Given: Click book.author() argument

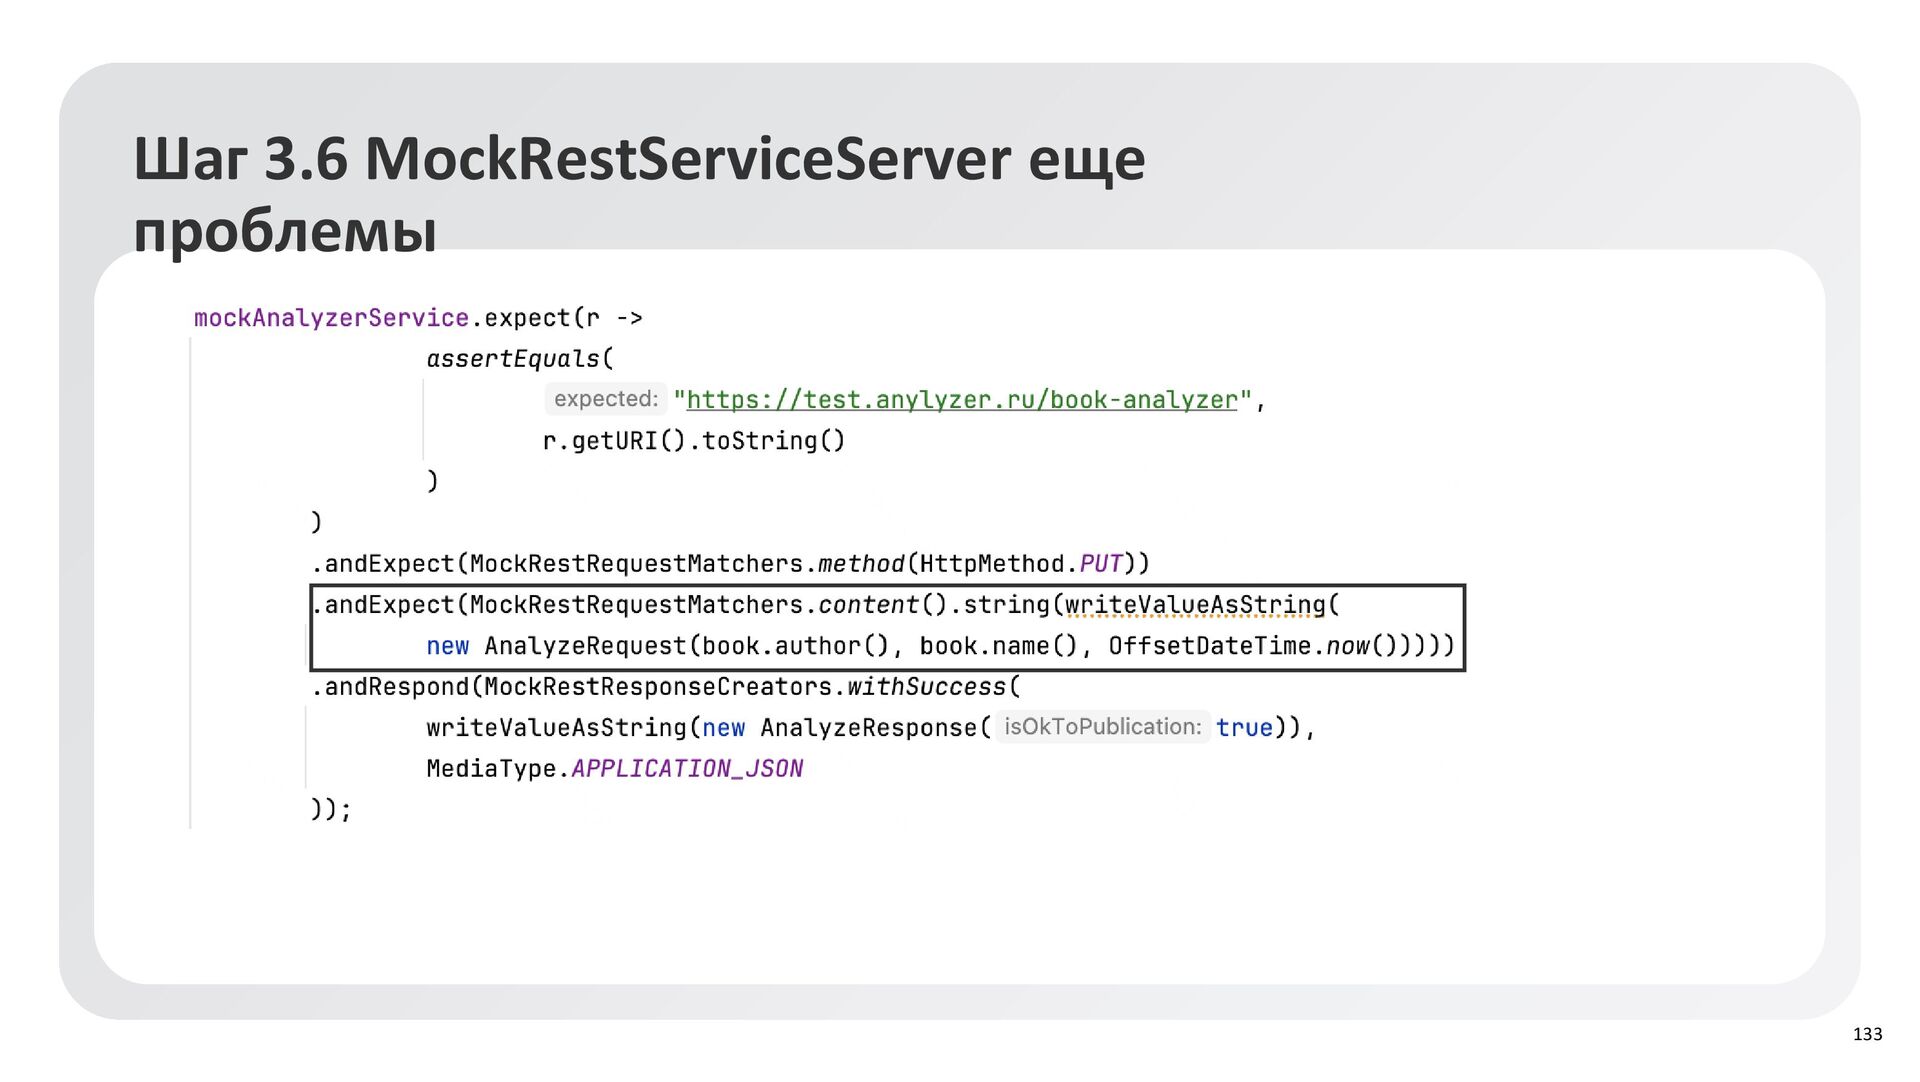Looking at the screenshot, I should click(795, 646).
